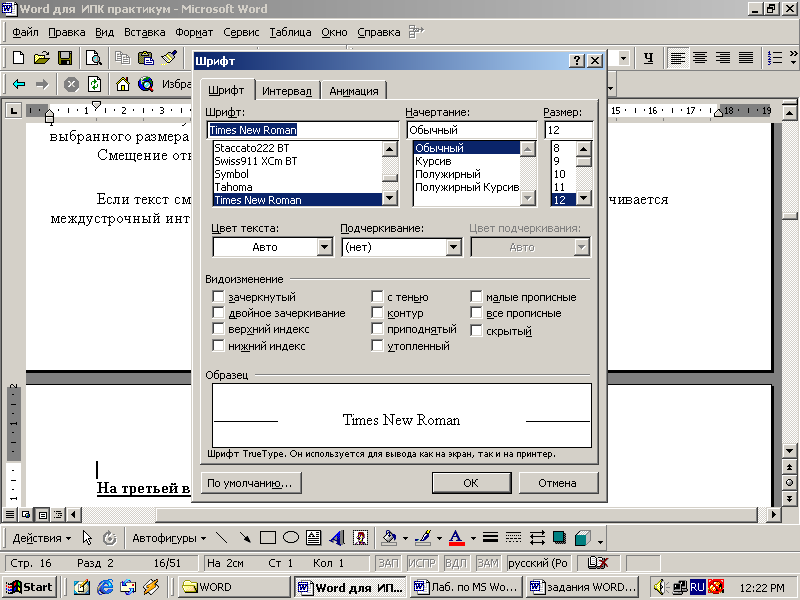Save document with floppy disk icon

click(x=65, y=58)
